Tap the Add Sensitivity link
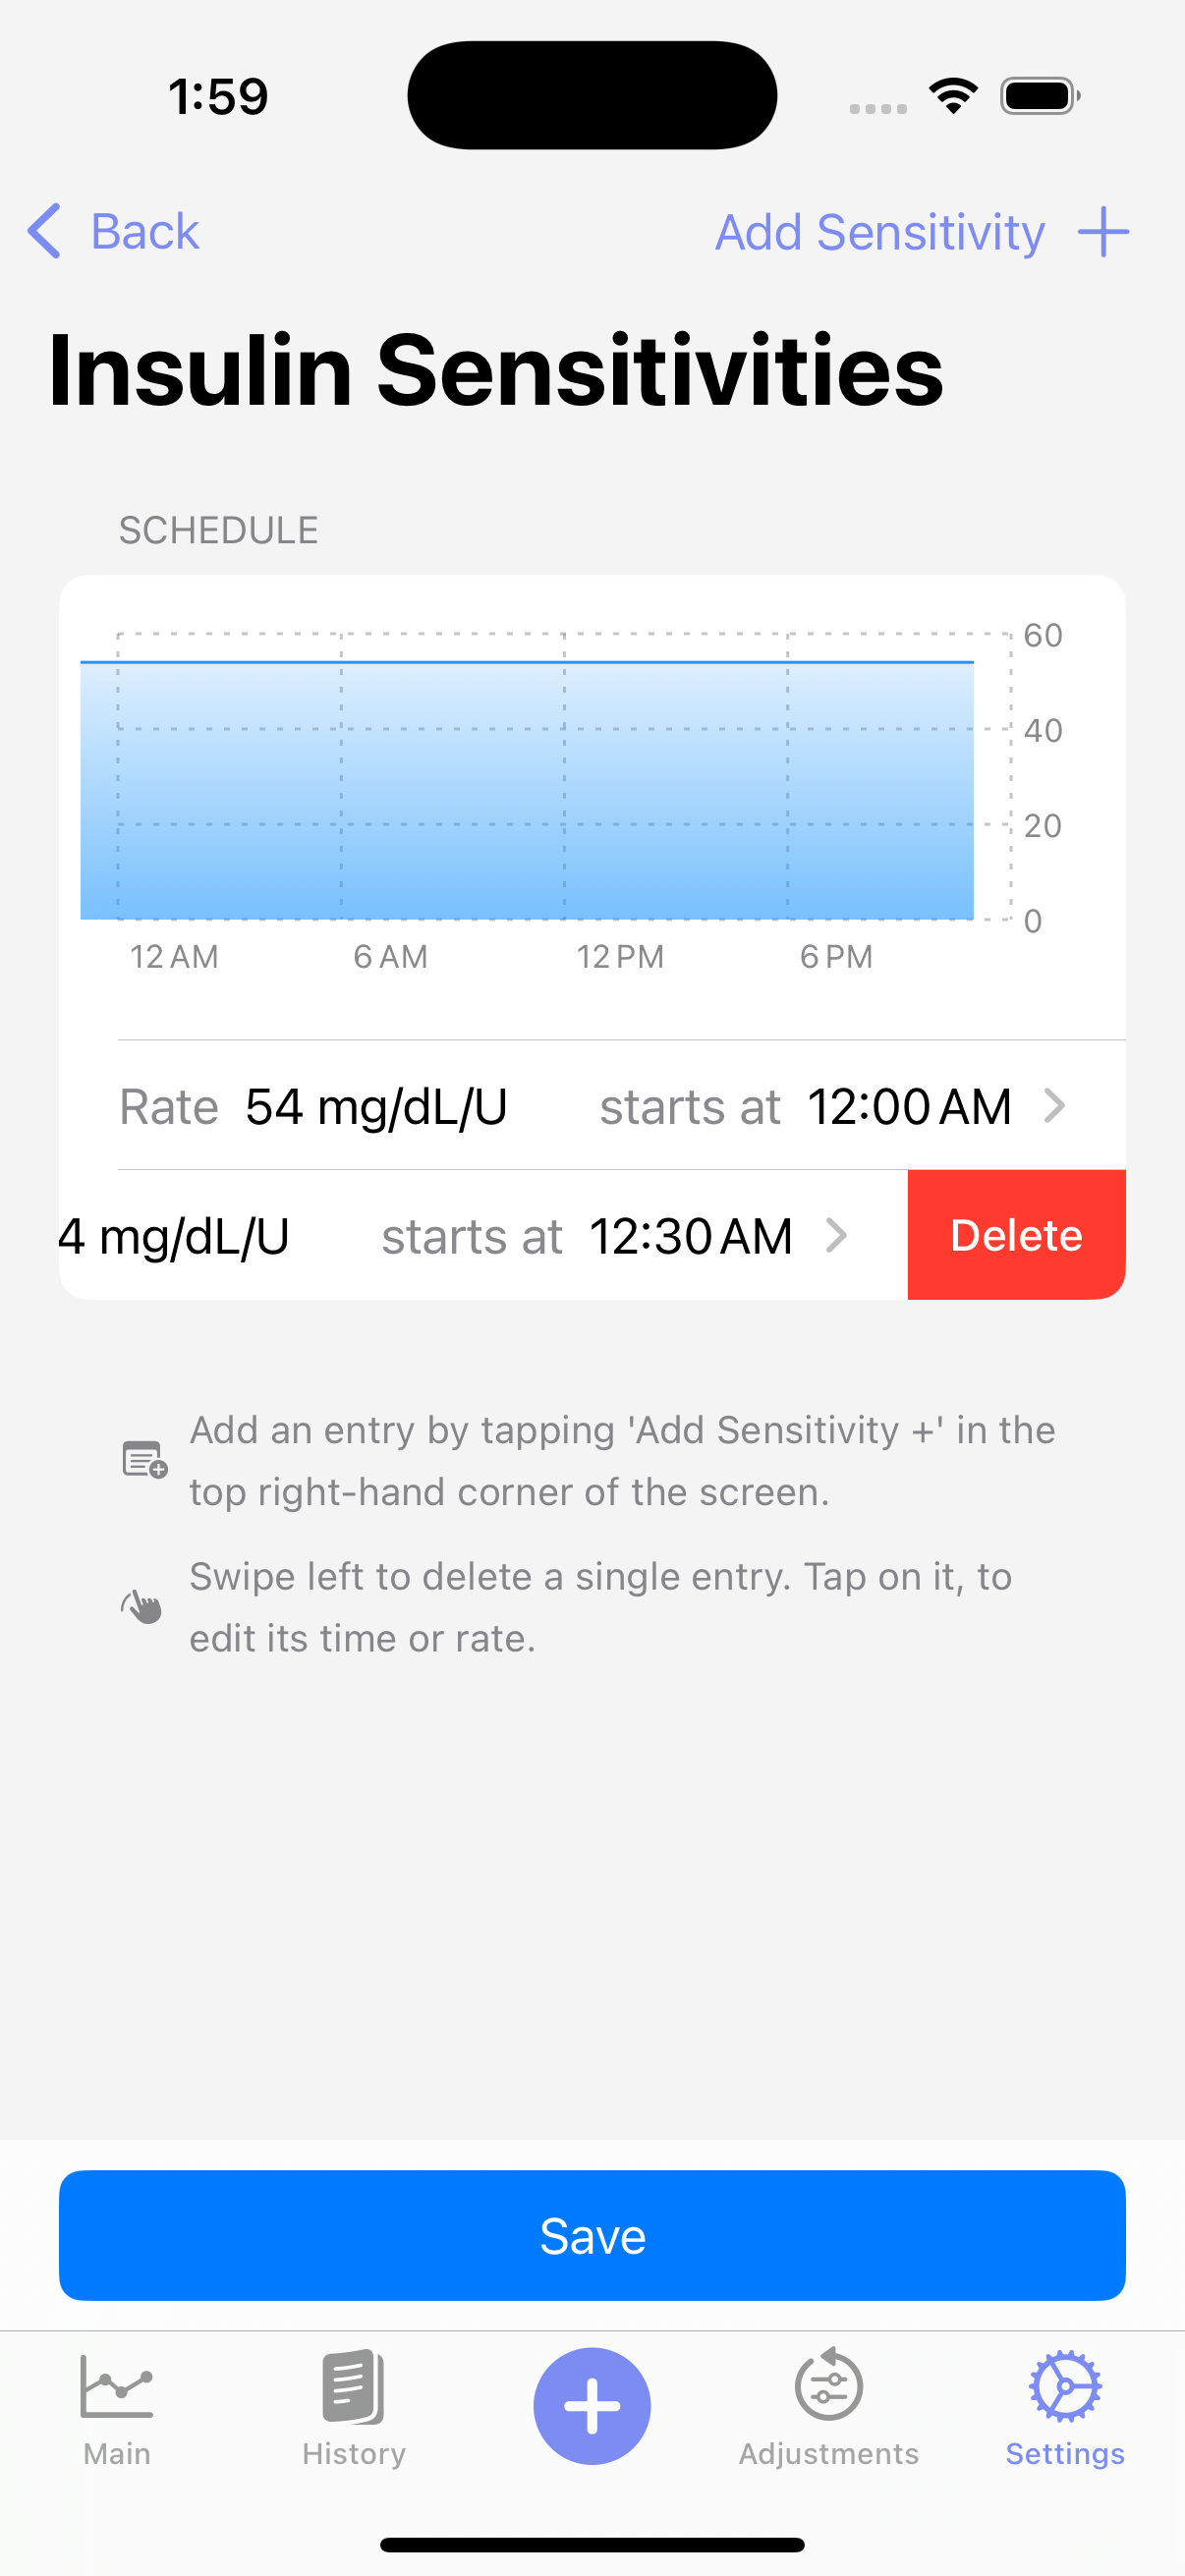Image resolution: width=1185 pixels, height=2576 pixels. 880,233
